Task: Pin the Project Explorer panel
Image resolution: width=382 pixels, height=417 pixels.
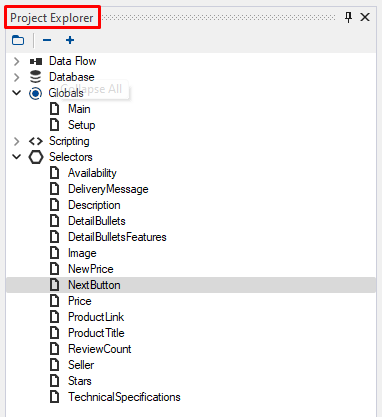Action: click(348, 17)
